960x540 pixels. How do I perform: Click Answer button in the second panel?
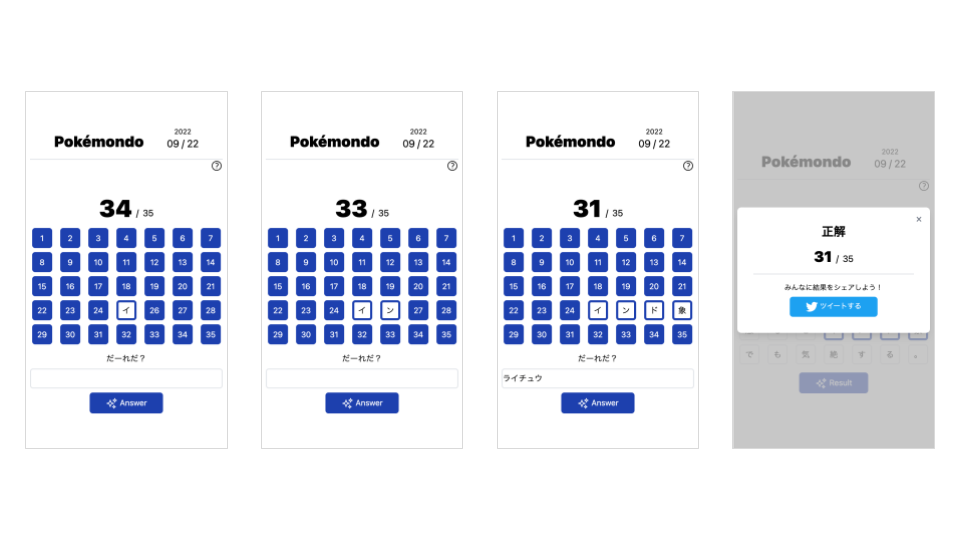362,403
